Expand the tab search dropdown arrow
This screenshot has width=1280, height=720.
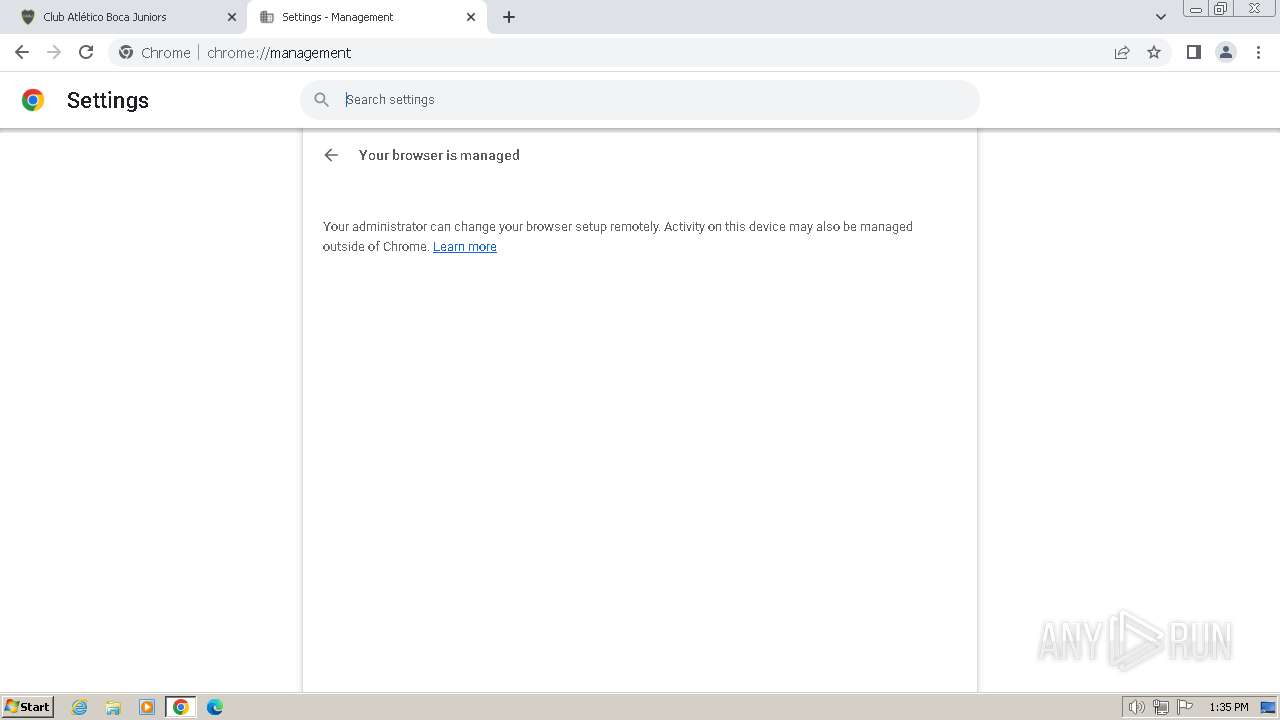click(1161, 17)
